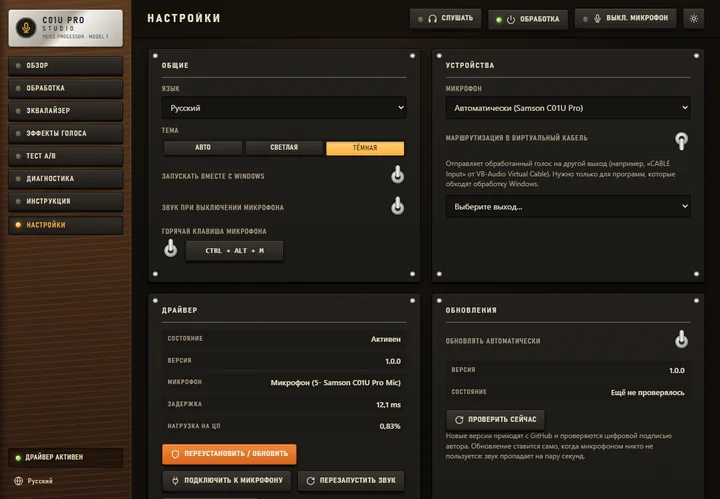
Task: Go to the Обработка sidebar section
Action: coord(66,88)
